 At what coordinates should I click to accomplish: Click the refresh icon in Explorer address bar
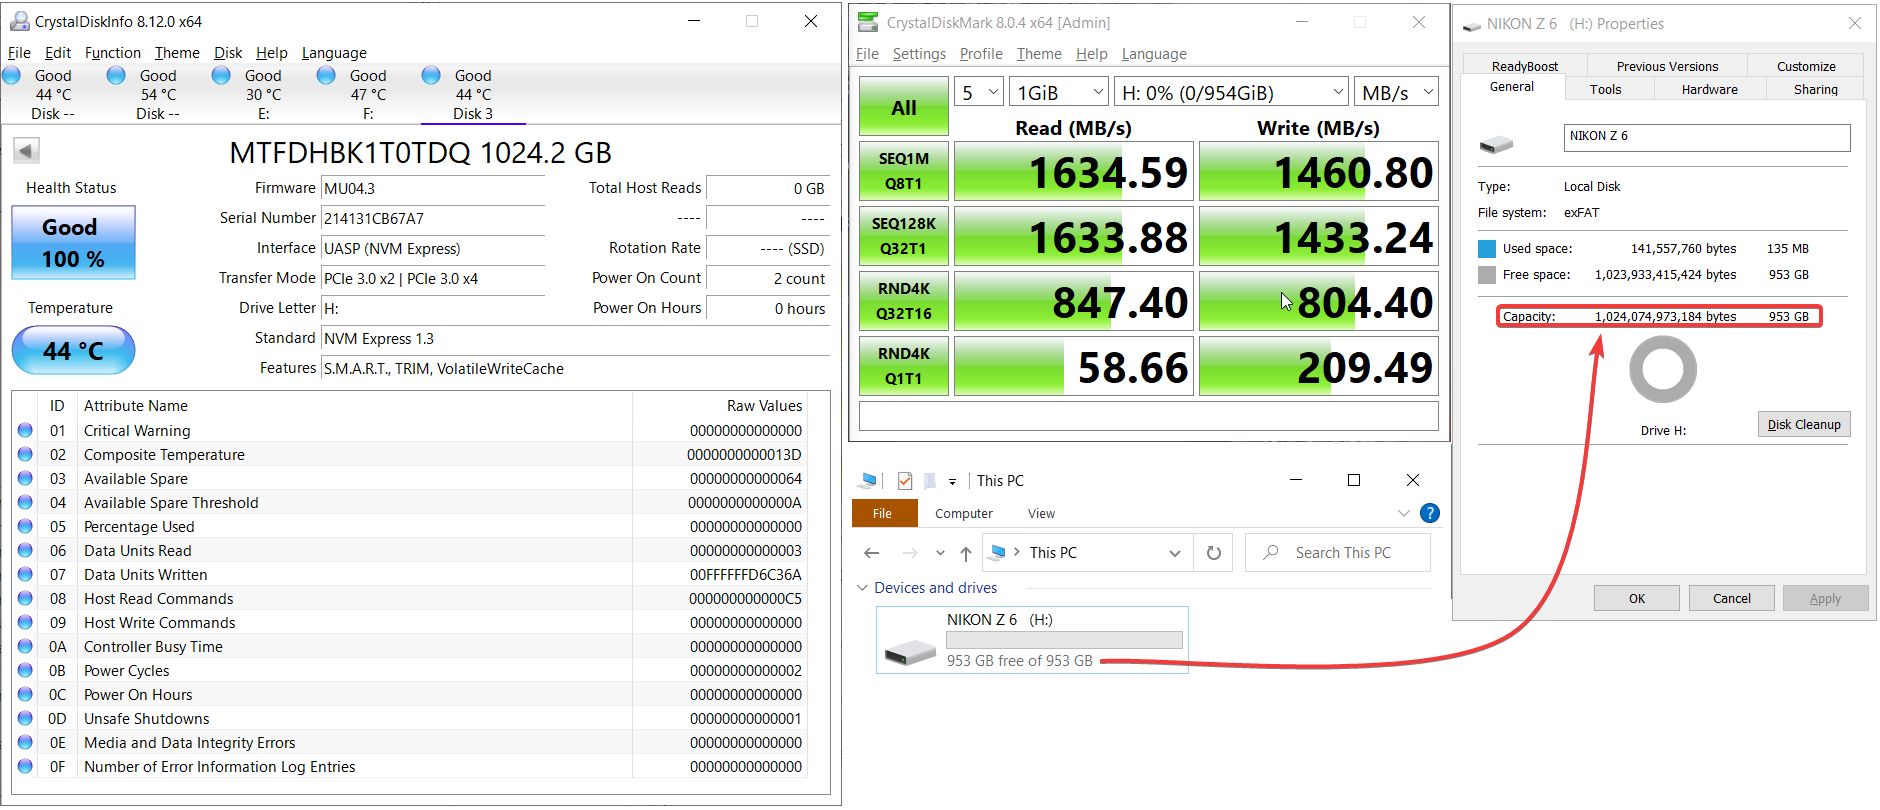pos(1213,553)
